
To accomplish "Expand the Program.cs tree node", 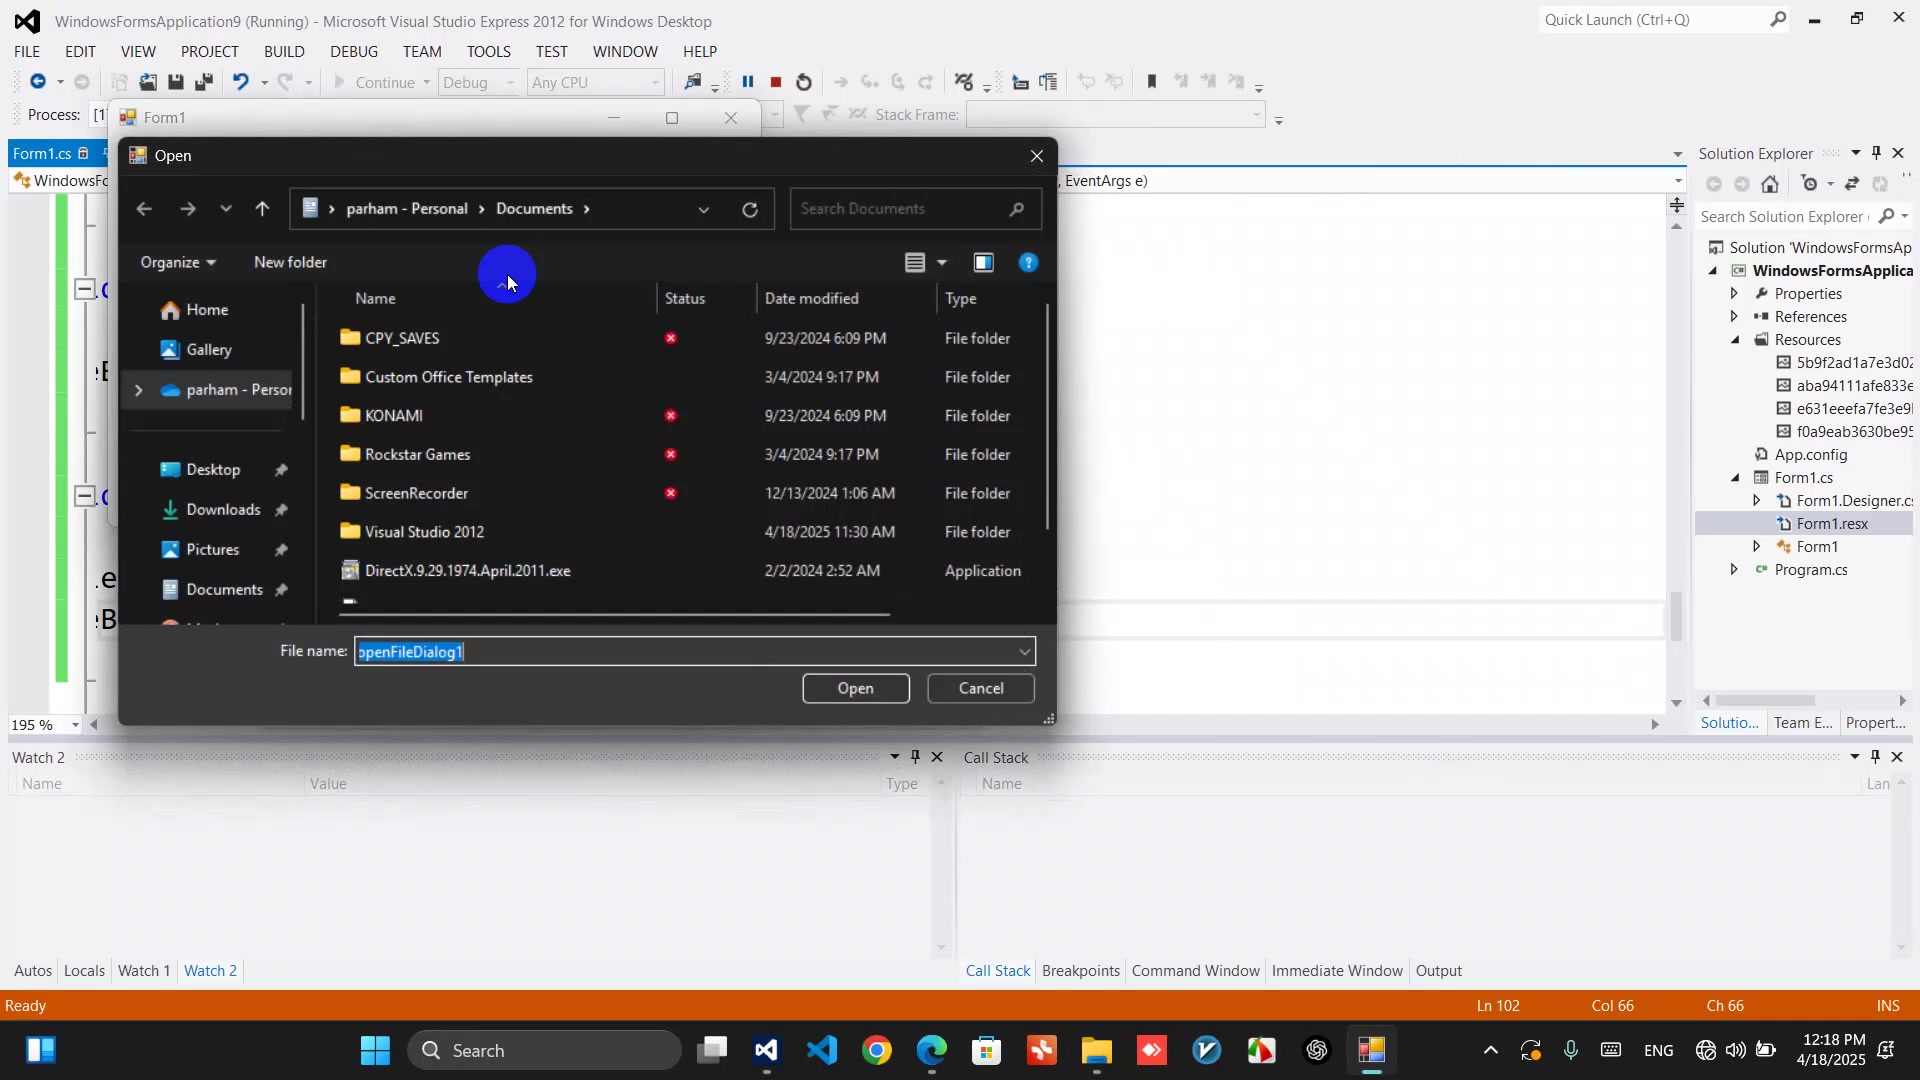I will point(1735,569).
